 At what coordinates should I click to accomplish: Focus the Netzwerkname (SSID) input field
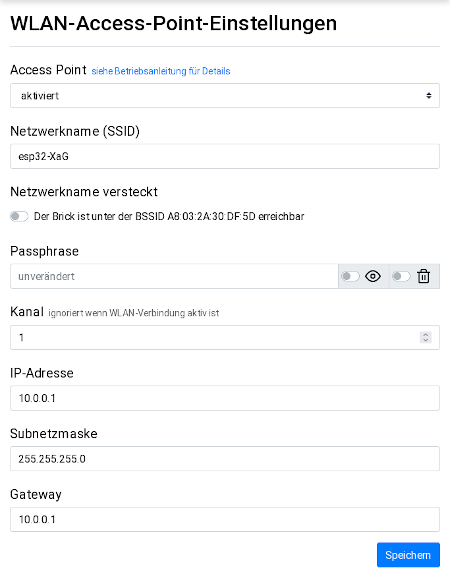(x=225, y=156)
